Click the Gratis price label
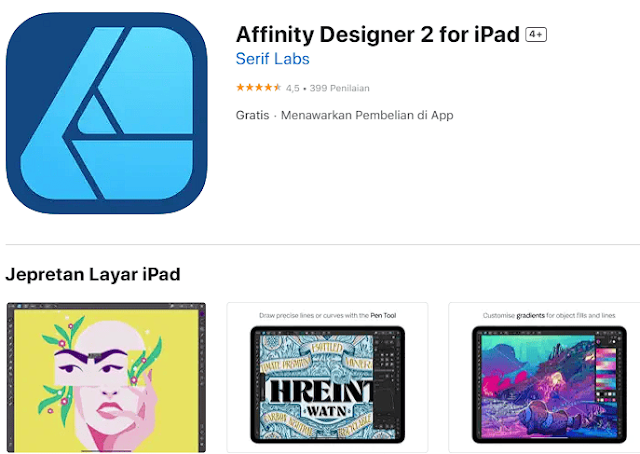The image size is (640, 454). (253, 116)
